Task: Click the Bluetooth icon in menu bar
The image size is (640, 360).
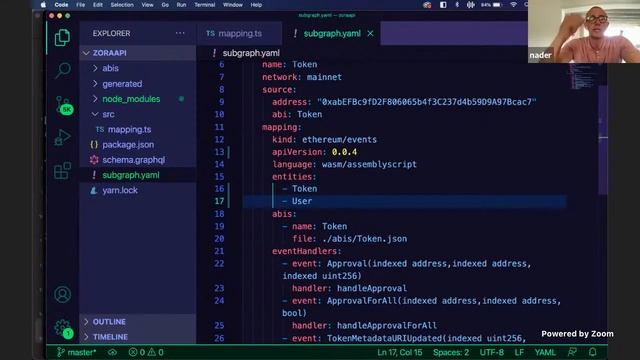Action: click(x=457, y=5)
